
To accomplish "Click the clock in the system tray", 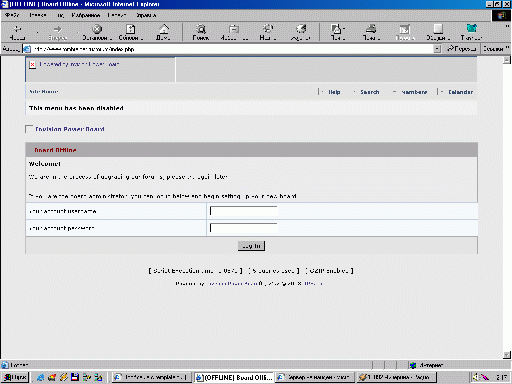I will click(x=502, y=377).
